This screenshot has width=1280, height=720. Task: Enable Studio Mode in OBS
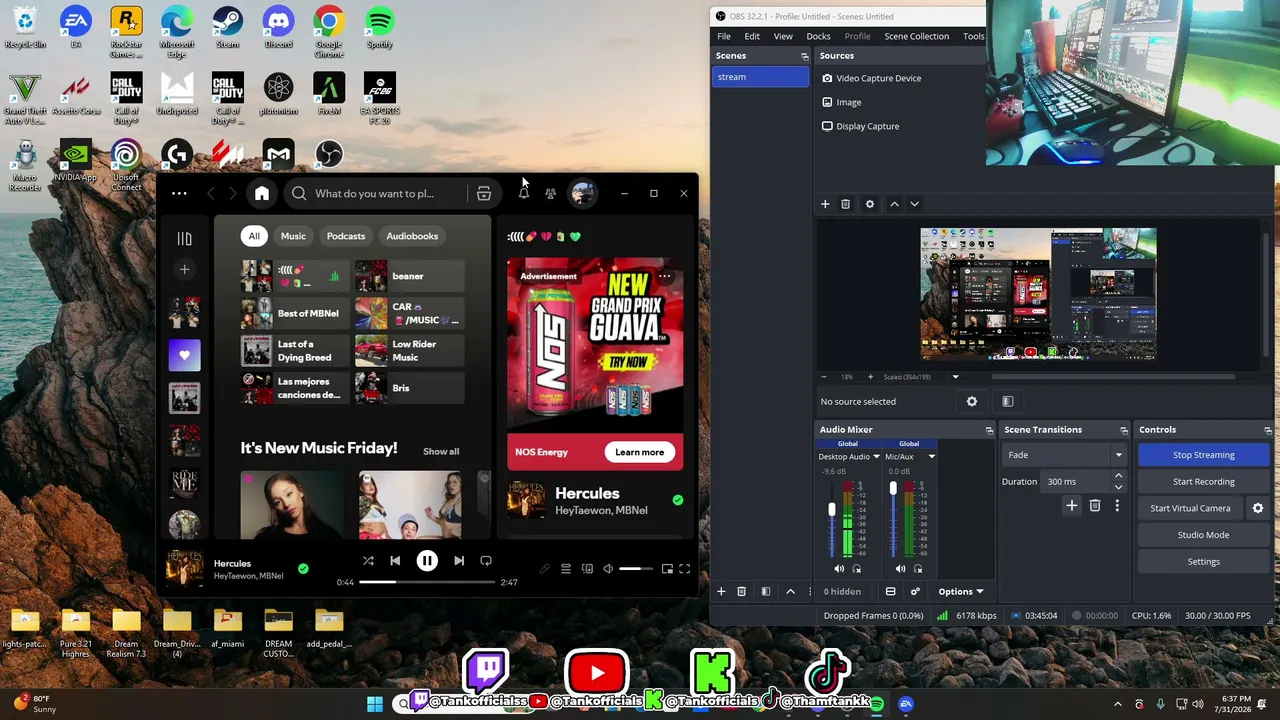(x=1204, y=535)
